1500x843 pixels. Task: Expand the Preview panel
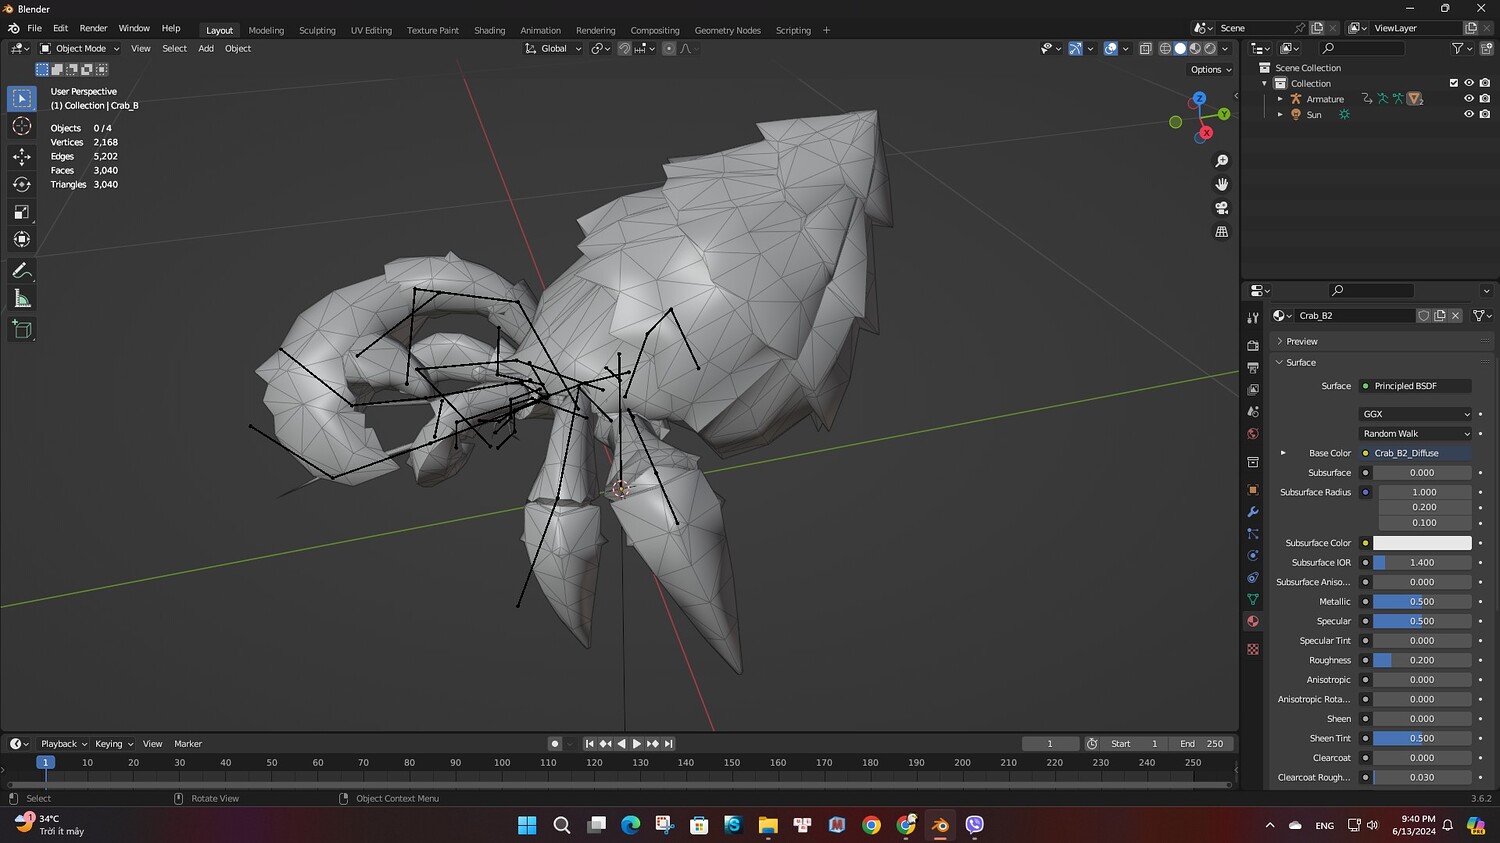[1301, 341]
